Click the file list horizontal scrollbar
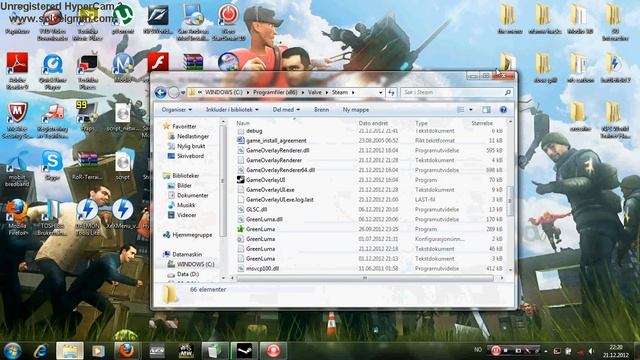The height and width of the screenshot is (360, 640). point(365,278)
